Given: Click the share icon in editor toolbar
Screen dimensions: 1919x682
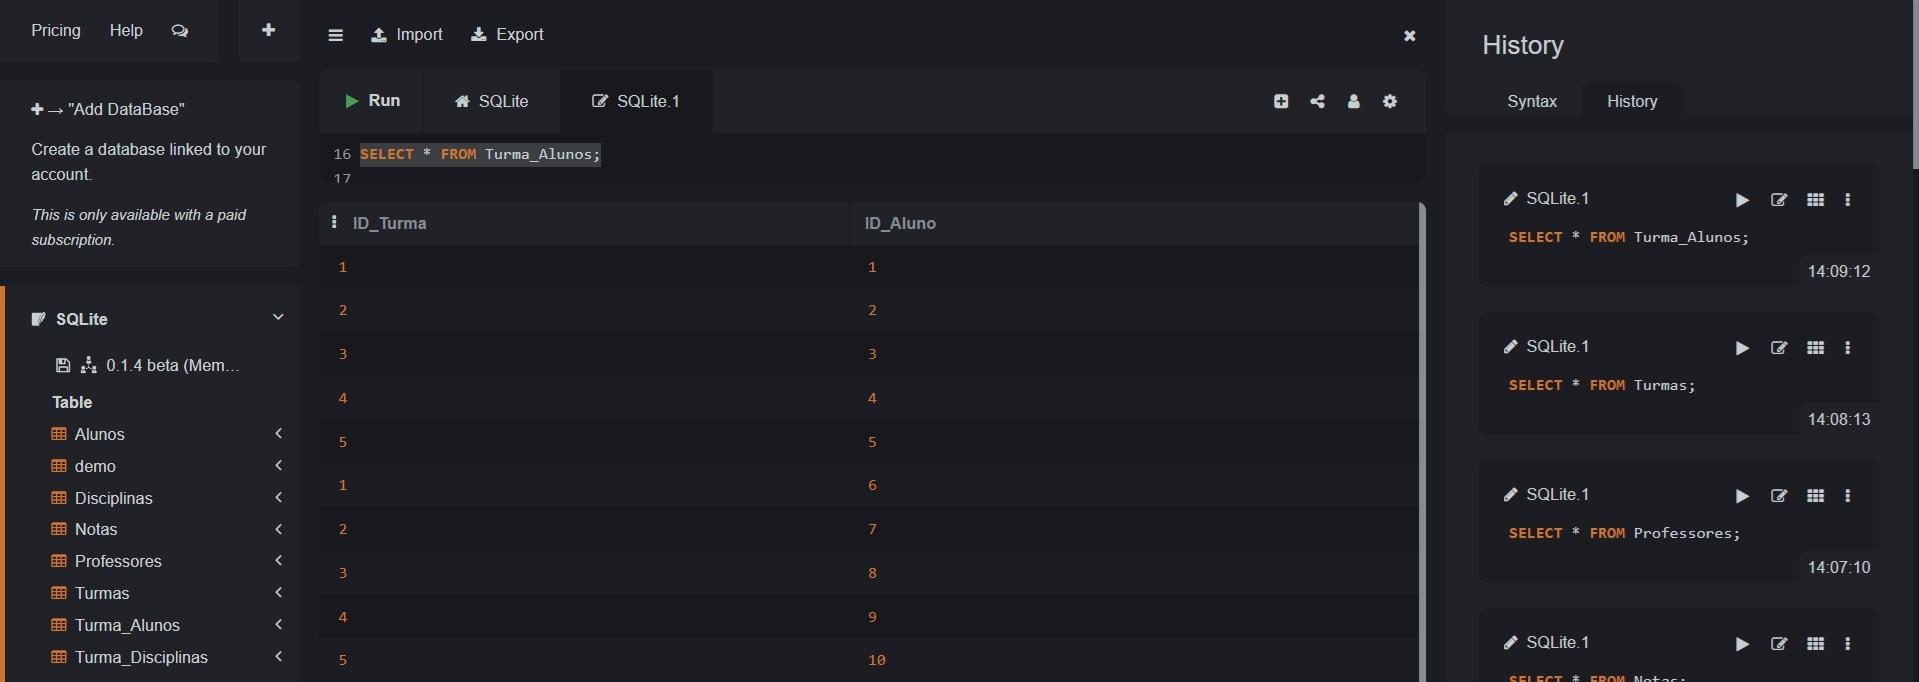Looking at the screenshot, I should [1317, 101].
